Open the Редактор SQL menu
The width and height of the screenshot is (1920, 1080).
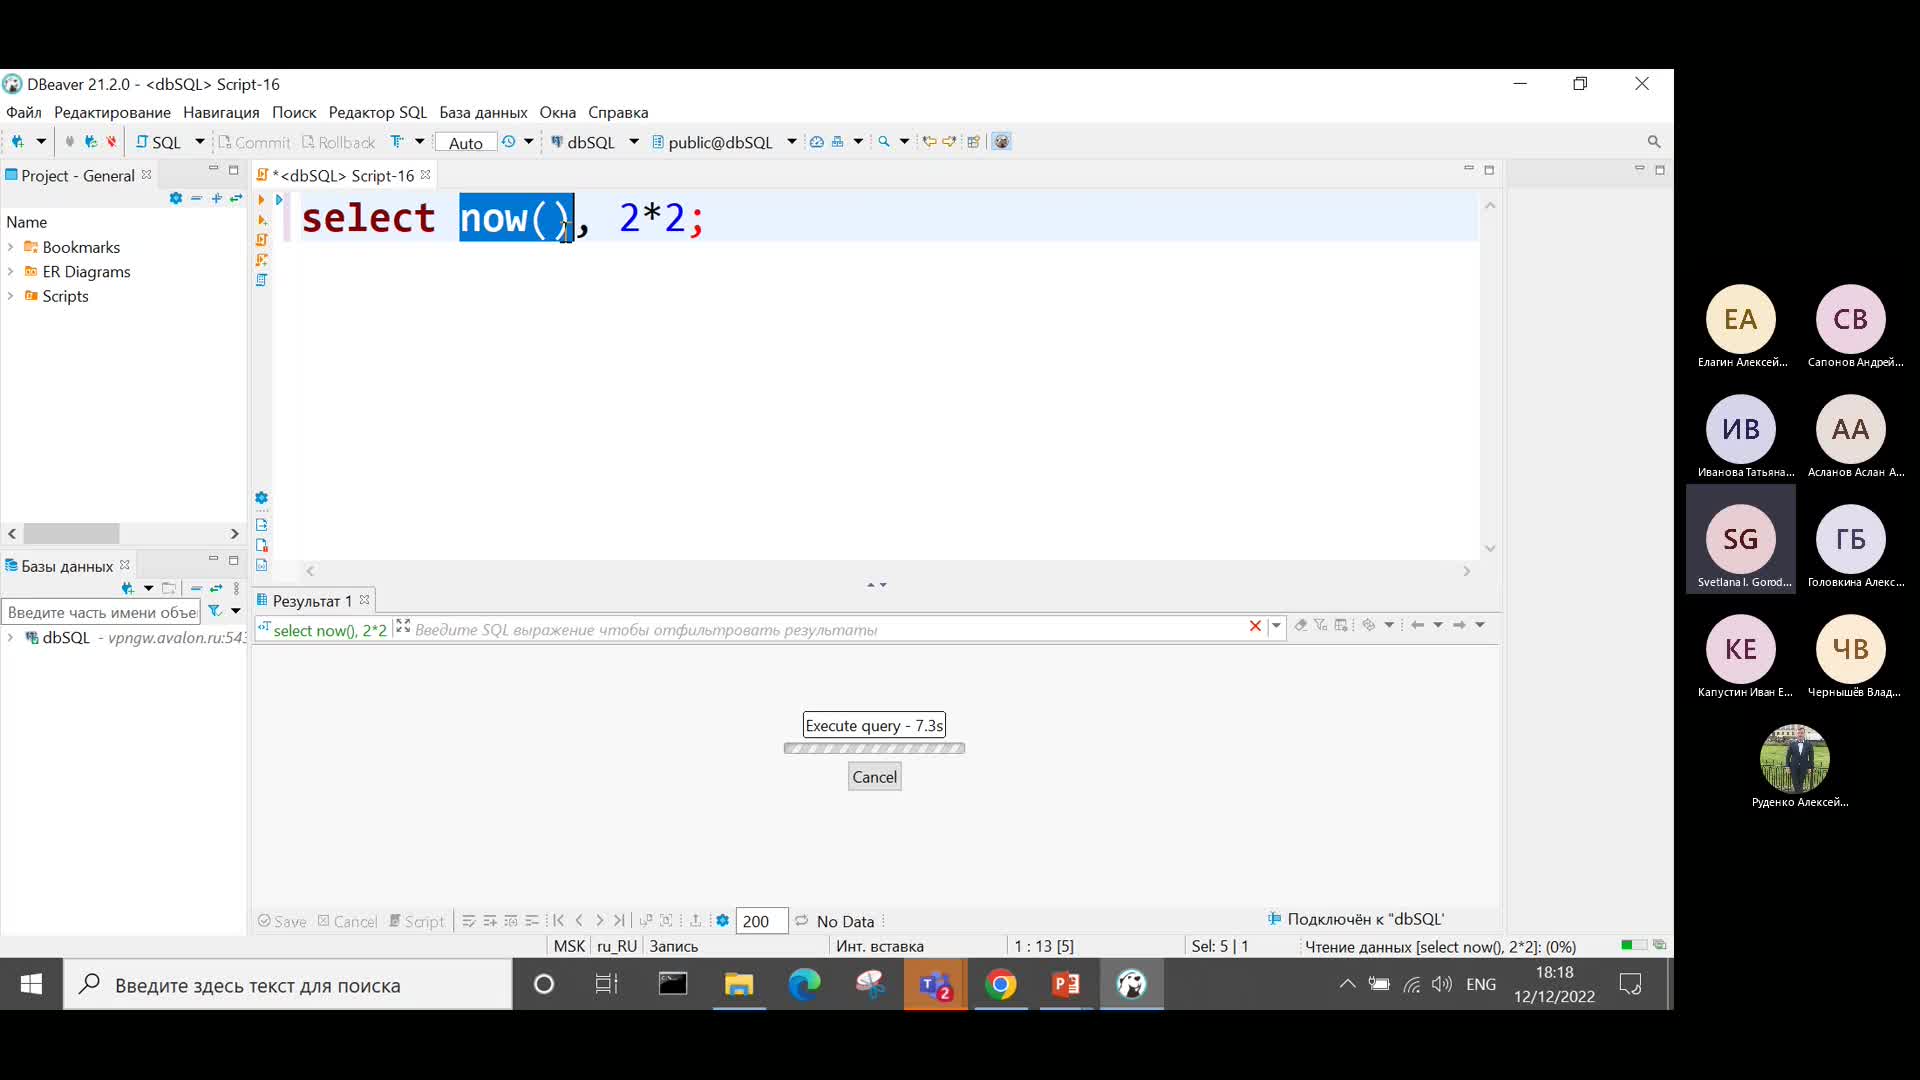pos(378,112)
